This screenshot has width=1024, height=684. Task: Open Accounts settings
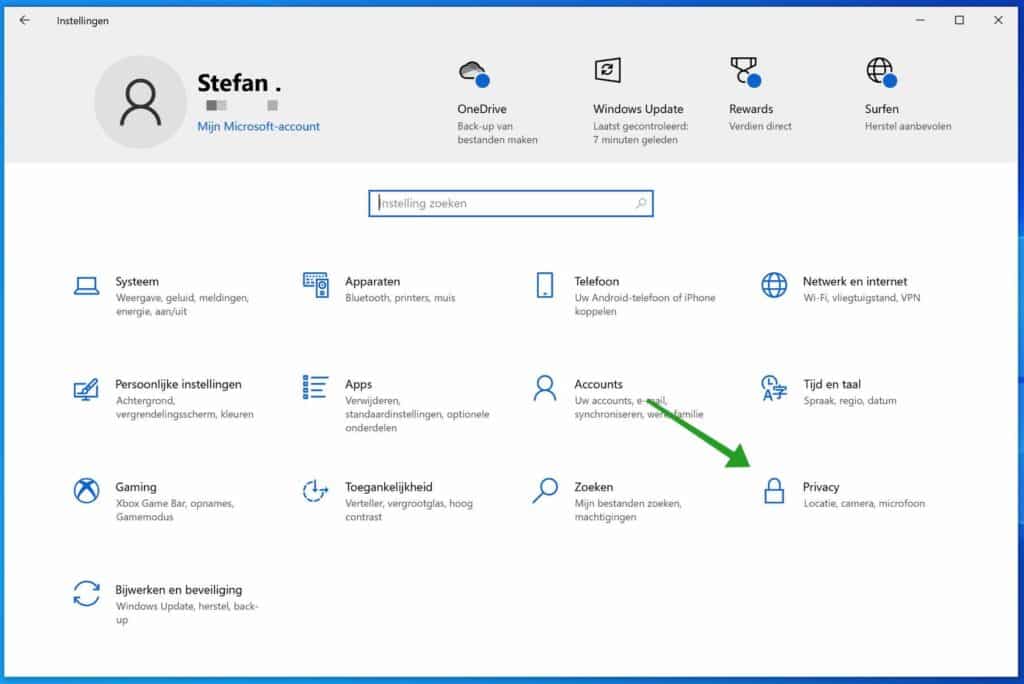point(600,385)
